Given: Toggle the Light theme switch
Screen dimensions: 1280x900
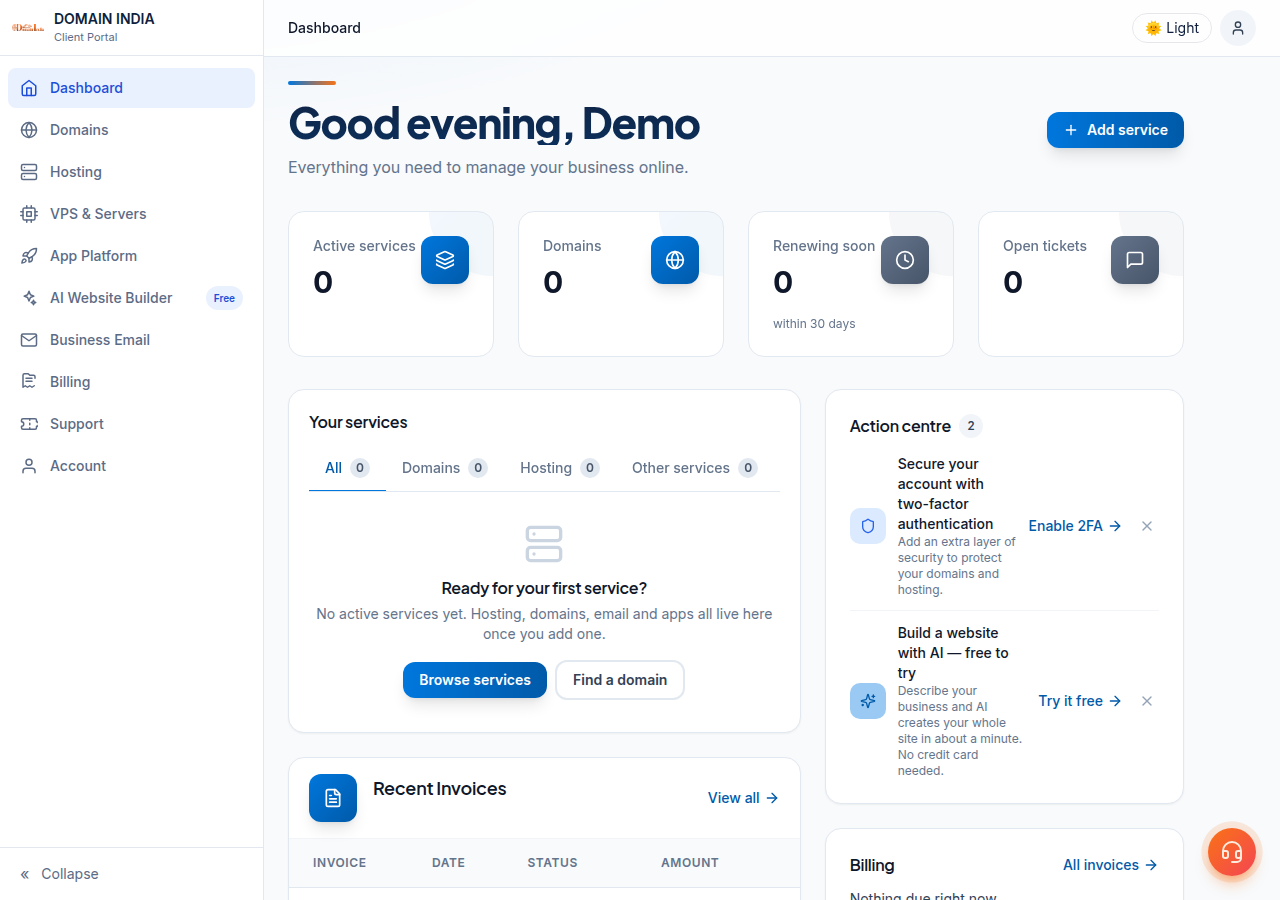Looking at the screenshot, I should click(x=1172, y=28).
